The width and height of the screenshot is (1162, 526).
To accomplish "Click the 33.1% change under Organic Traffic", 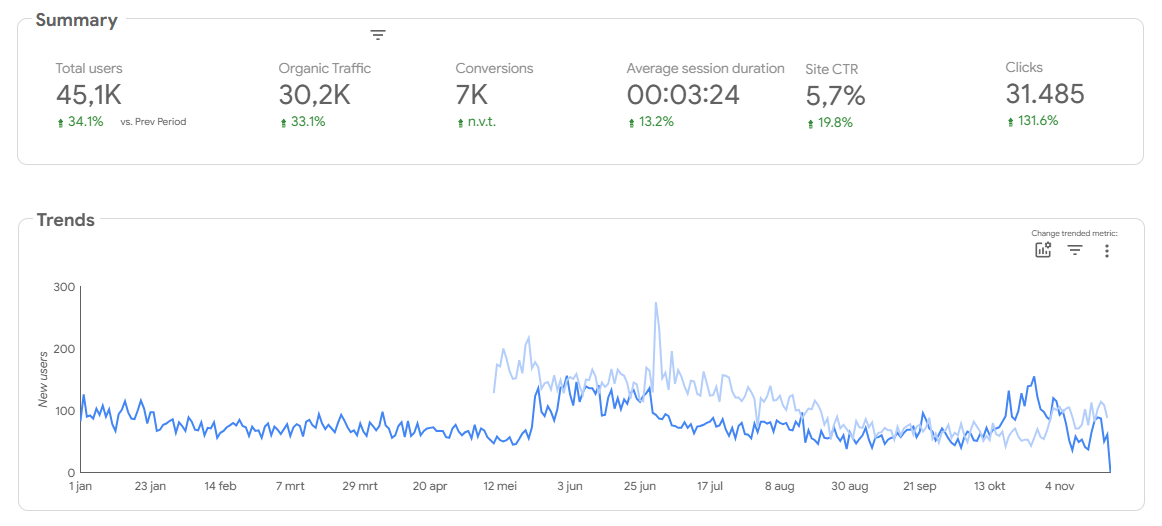I will coord(308,122).
